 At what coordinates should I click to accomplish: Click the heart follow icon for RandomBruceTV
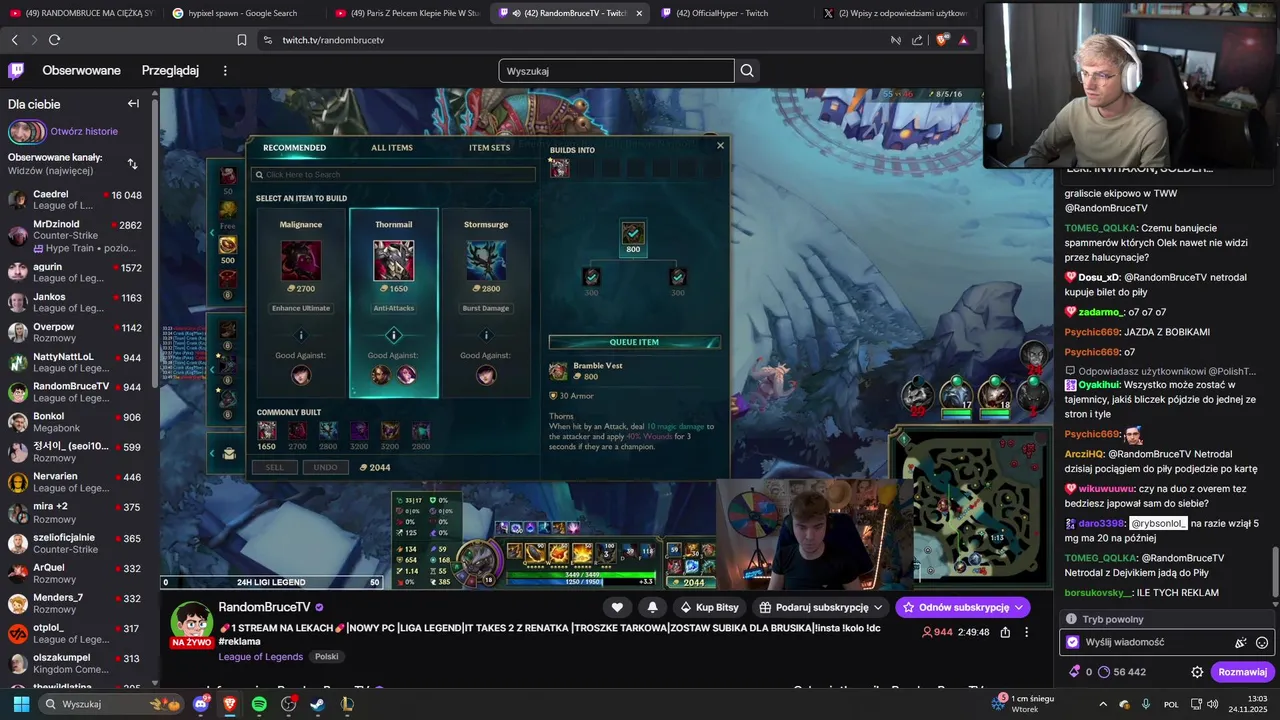tap(617, 607)
